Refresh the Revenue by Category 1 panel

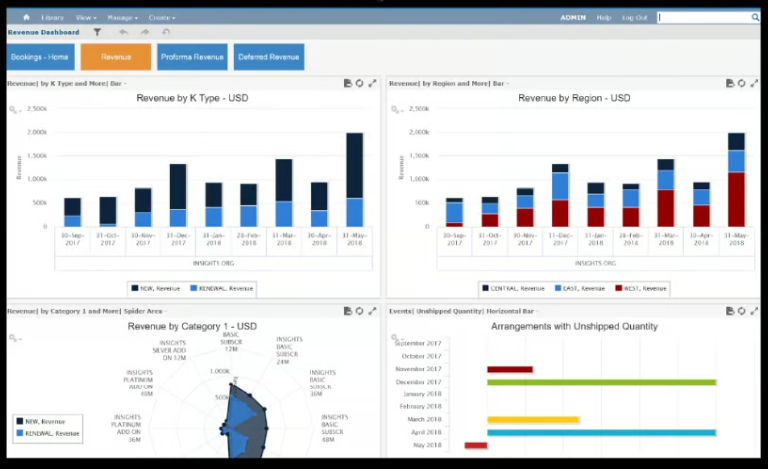(x=360, y=311)
